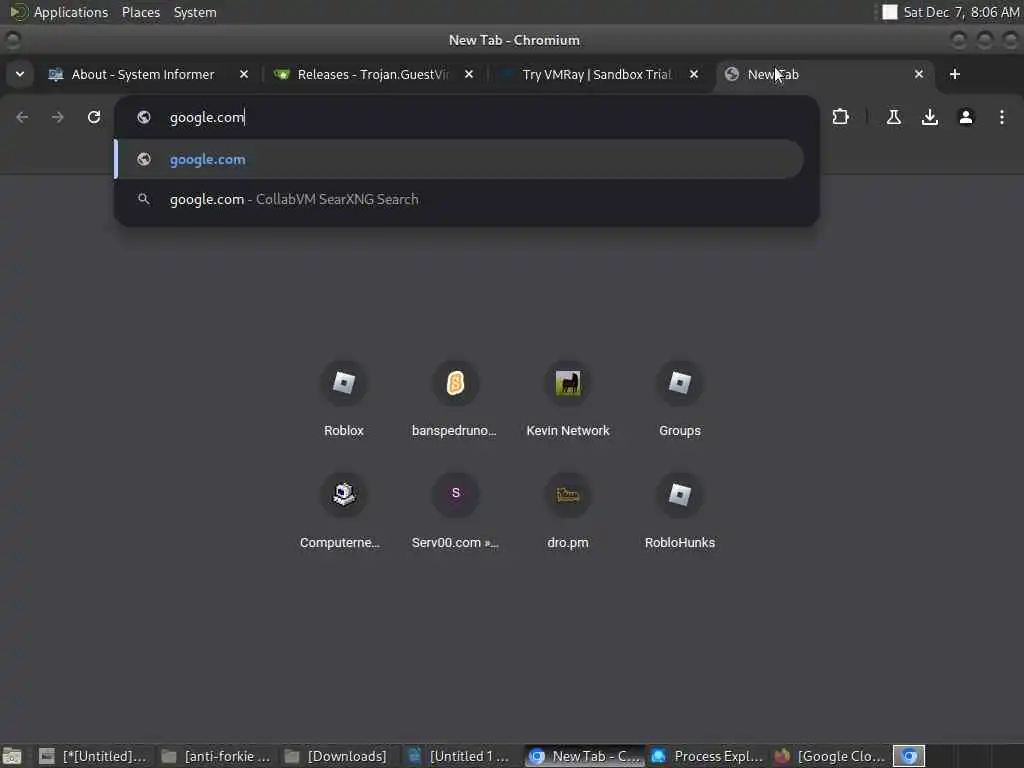Screen dimensions: 1024x768
Task: Open the Extensions puzzle icon
Action: tap(840, 118)
